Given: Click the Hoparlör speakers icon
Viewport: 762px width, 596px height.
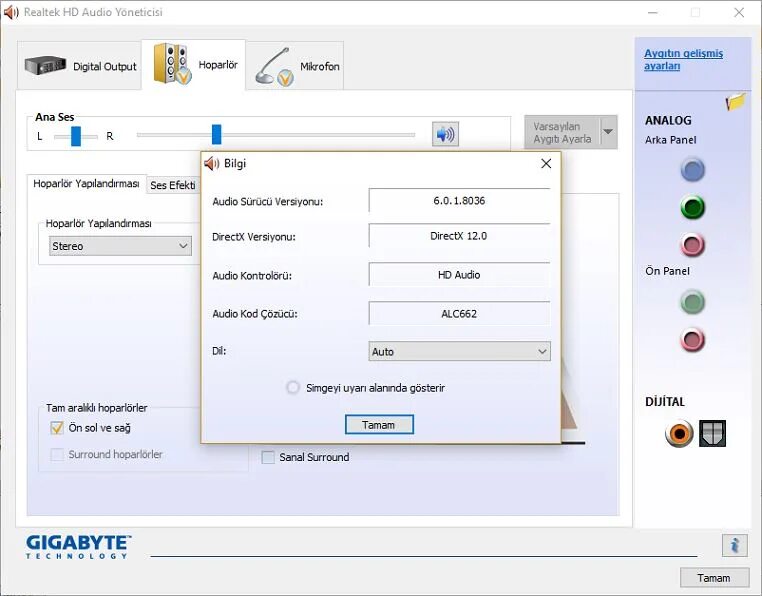Looking at the screenshot, I should [172, 64].
